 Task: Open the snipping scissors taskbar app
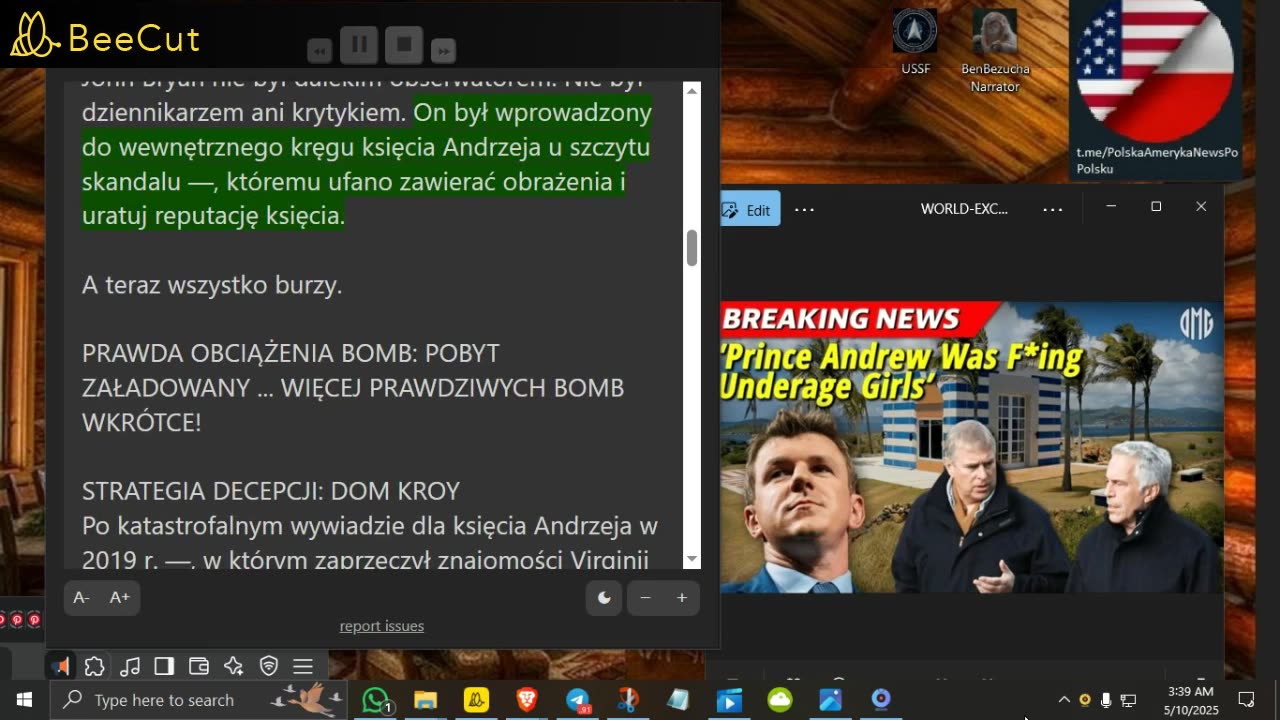pos(628,700)
